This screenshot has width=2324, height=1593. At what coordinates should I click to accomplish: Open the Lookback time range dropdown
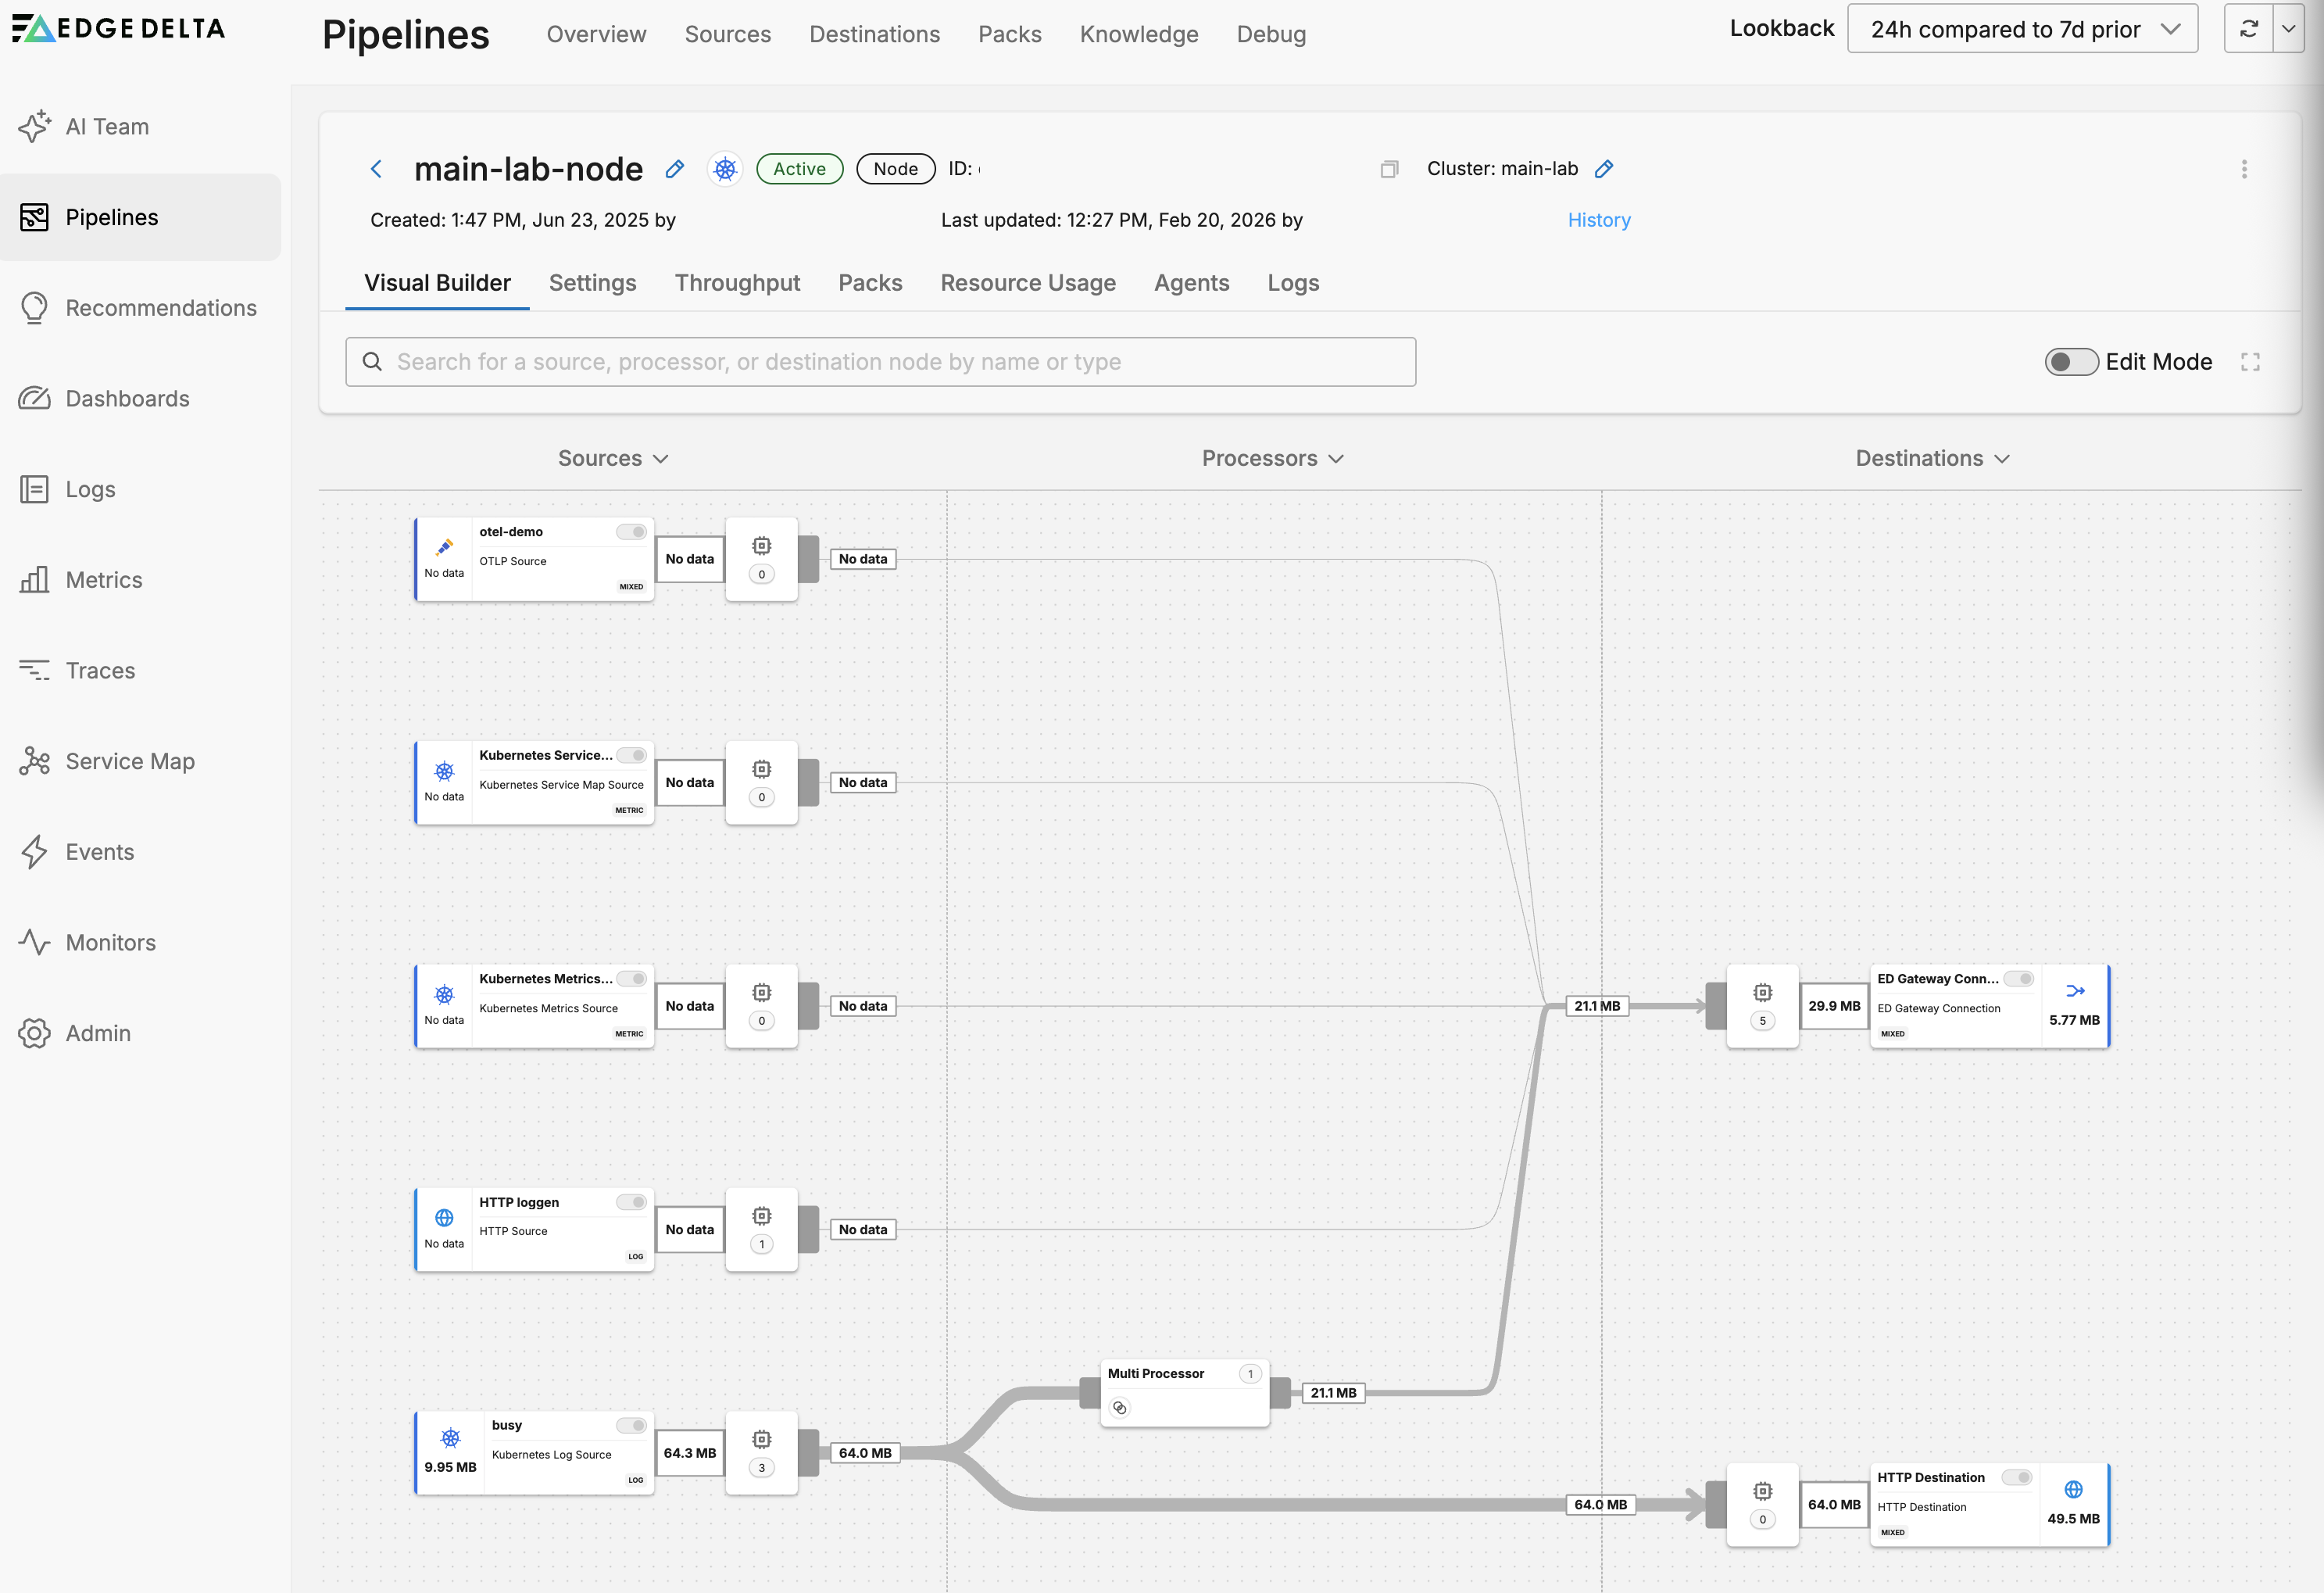2022,29
